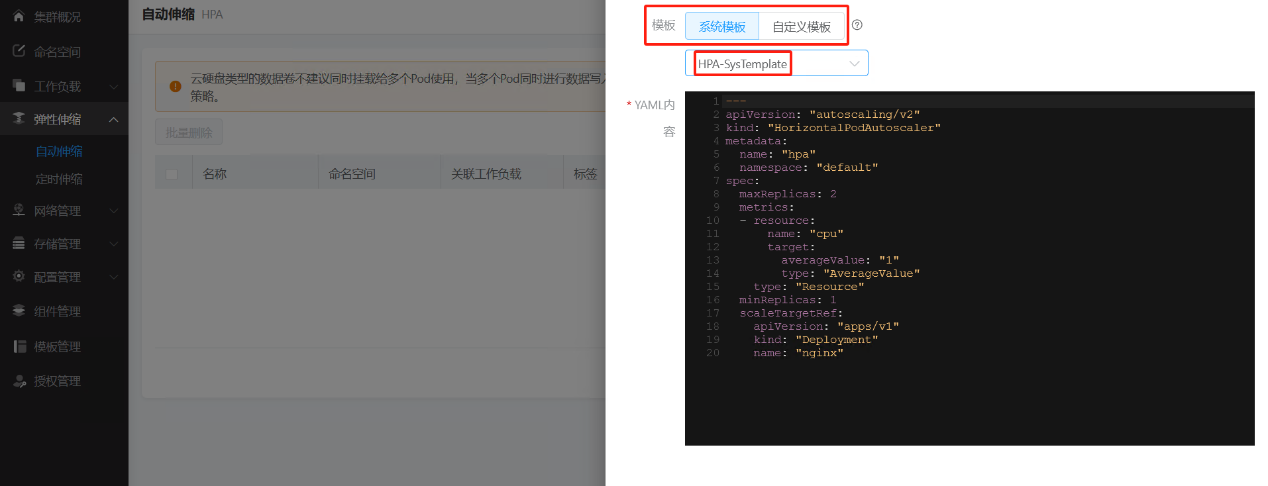Open 模板管理 in the sidebar

click(x=58, y=346)
